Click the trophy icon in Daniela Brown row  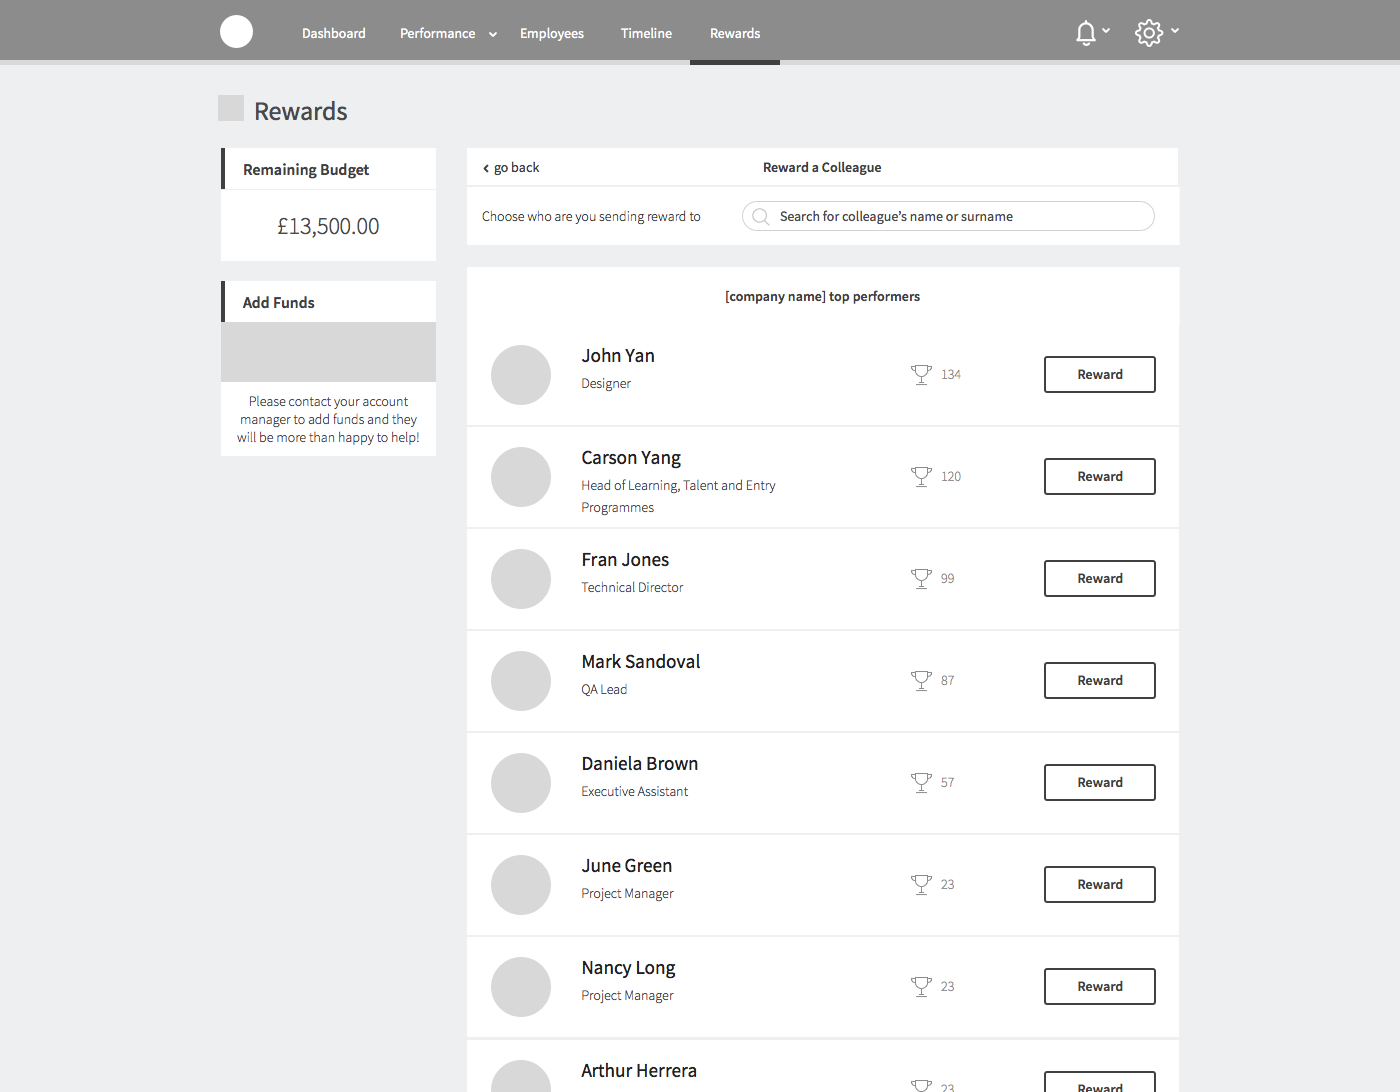[921, 782]
